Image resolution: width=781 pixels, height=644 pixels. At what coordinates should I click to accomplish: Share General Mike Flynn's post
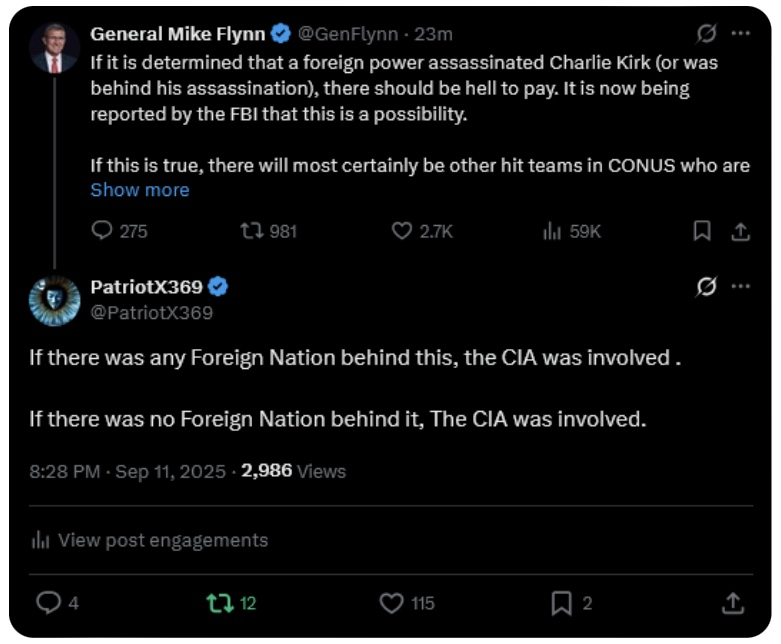coord(741,231)
